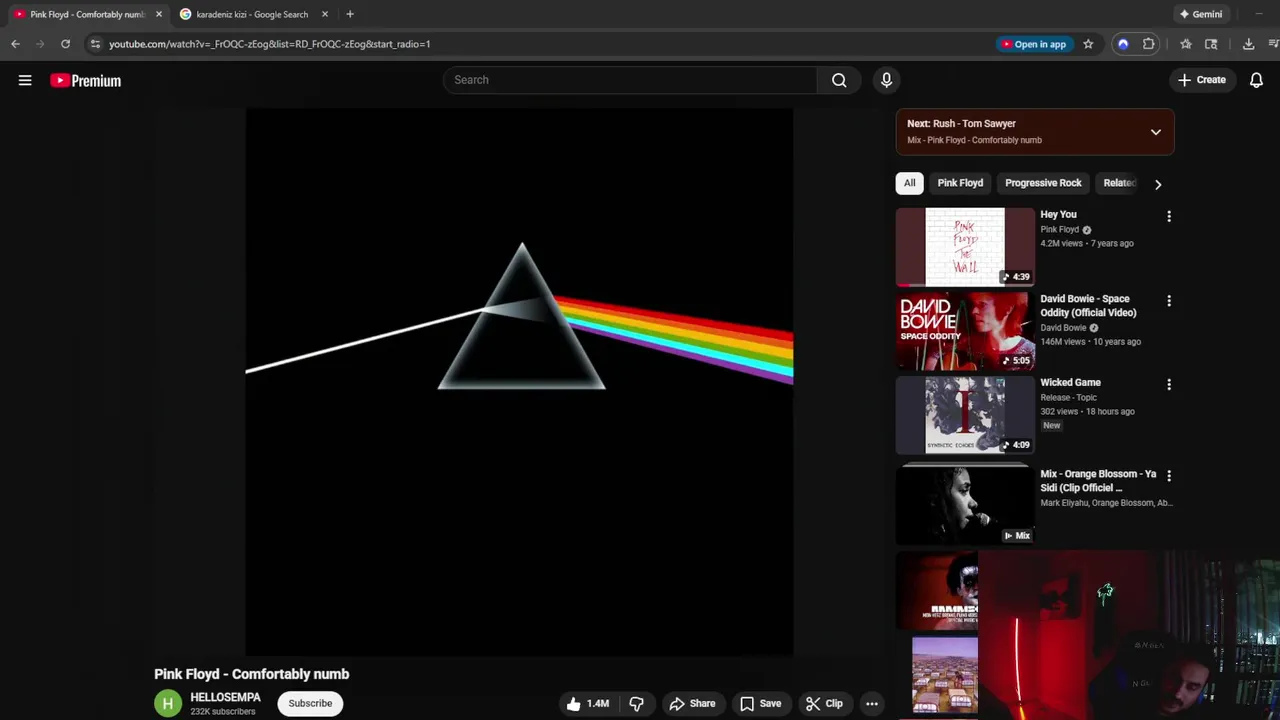The width and height of the screenshot is (1280, 720).
Task: Start voice search with microphone icon
Action: 886,80
